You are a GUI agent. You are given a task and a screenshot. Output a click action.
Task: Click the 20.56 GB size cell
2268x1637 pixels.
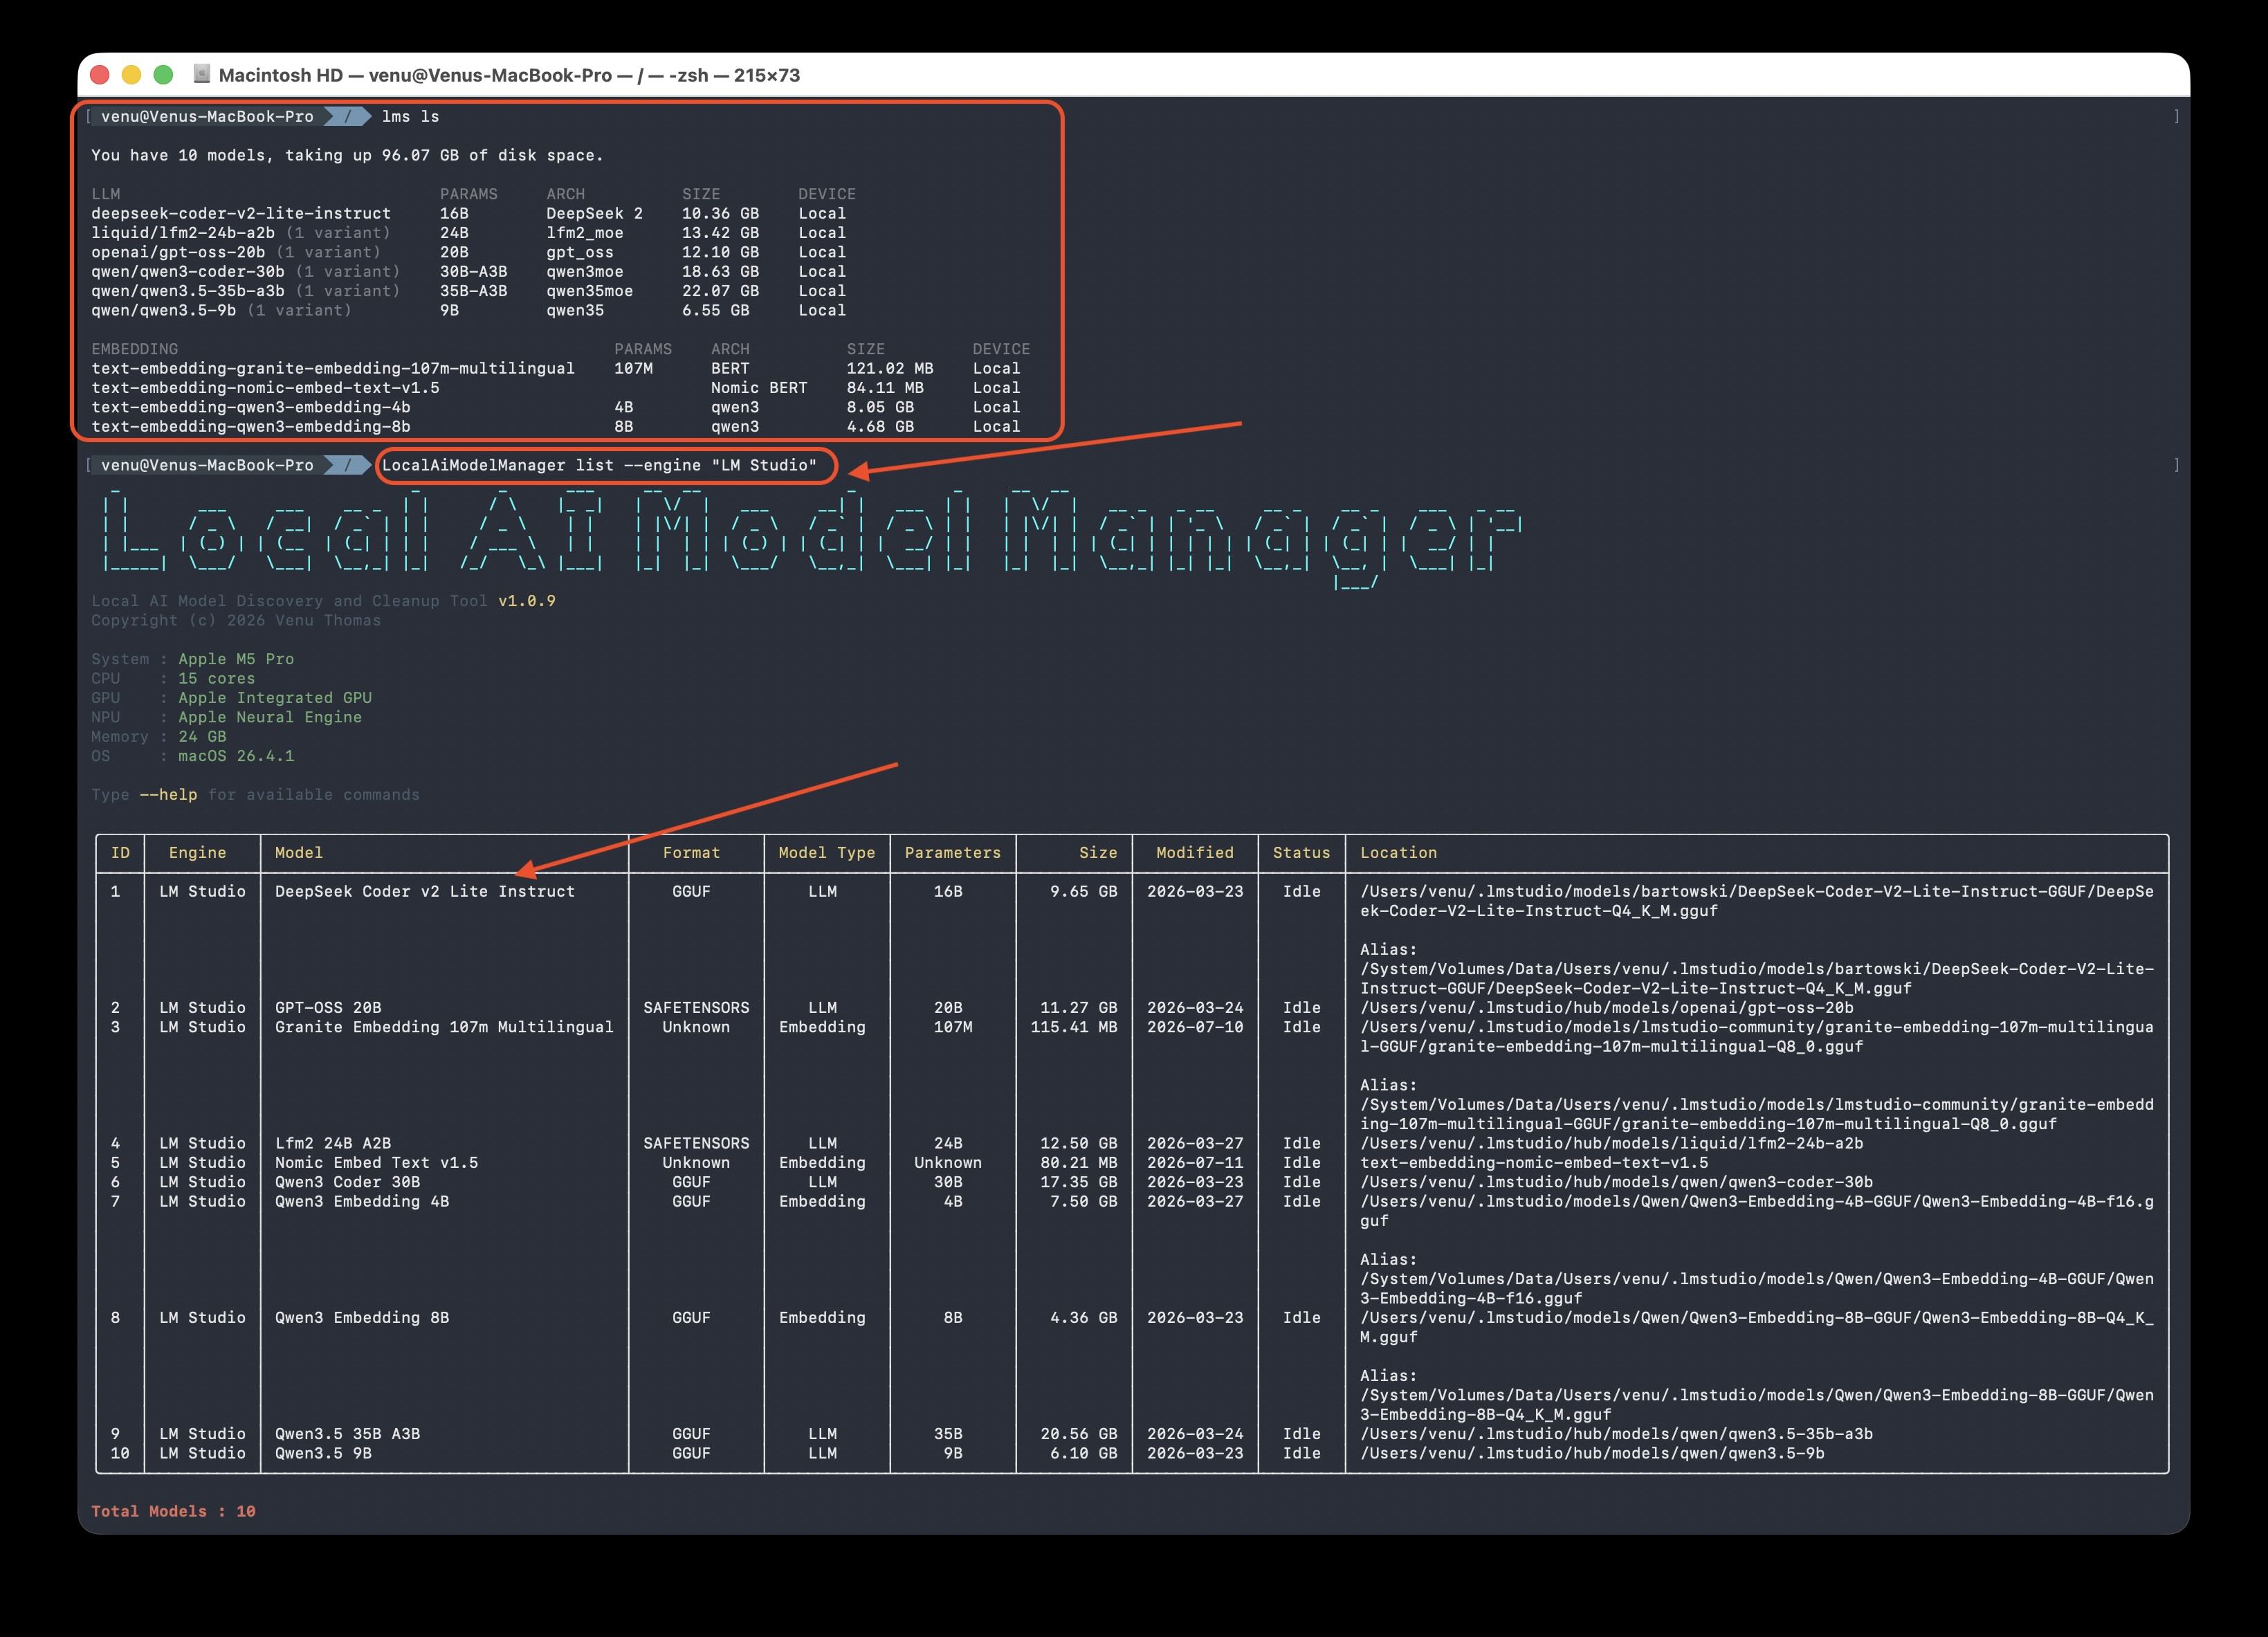coord(1079,1434)
